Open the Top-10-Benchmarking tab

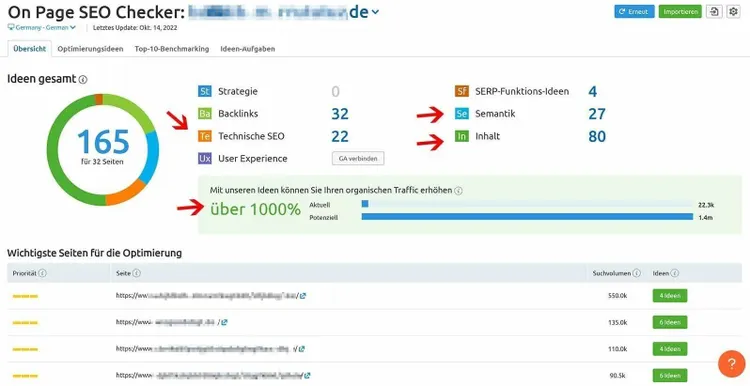(172, 49)
